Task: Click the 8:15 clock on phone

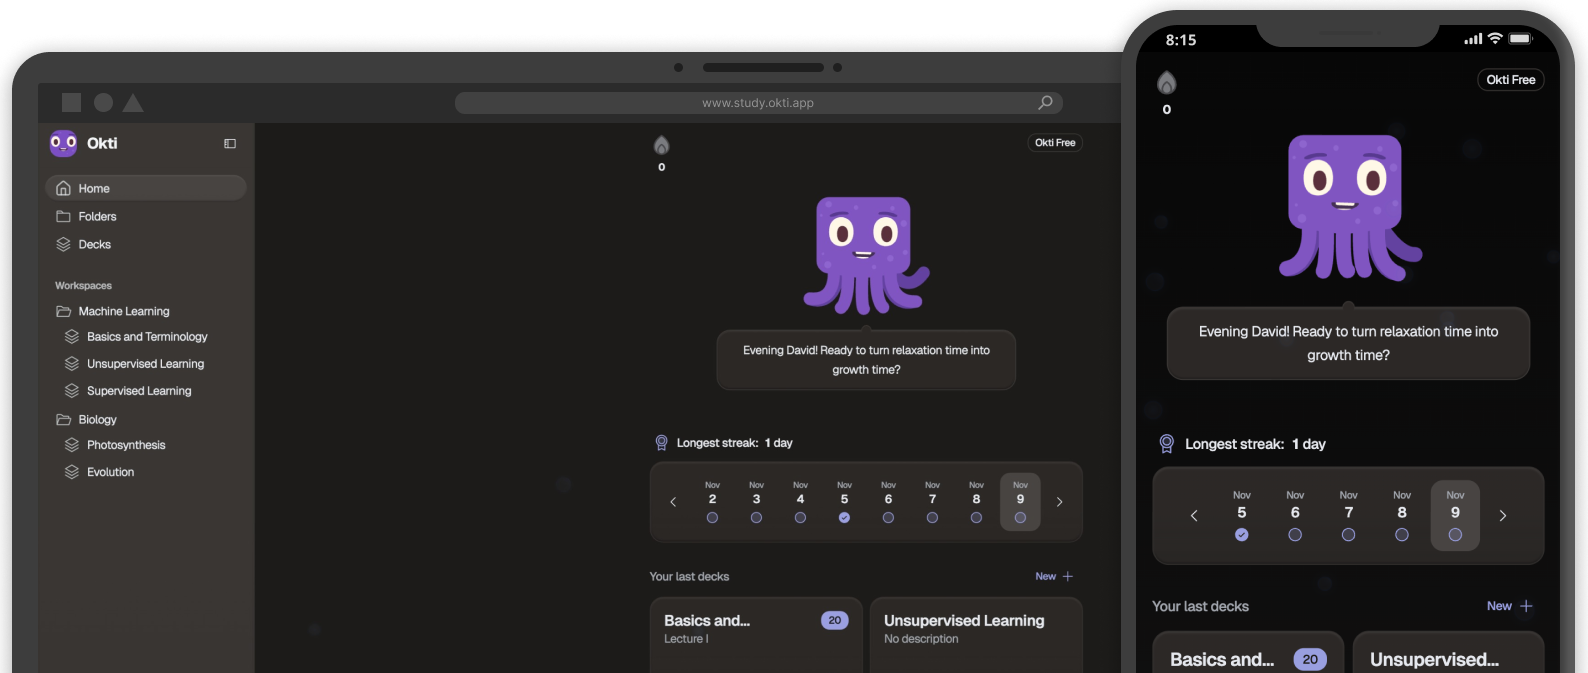Action: 1181,40
